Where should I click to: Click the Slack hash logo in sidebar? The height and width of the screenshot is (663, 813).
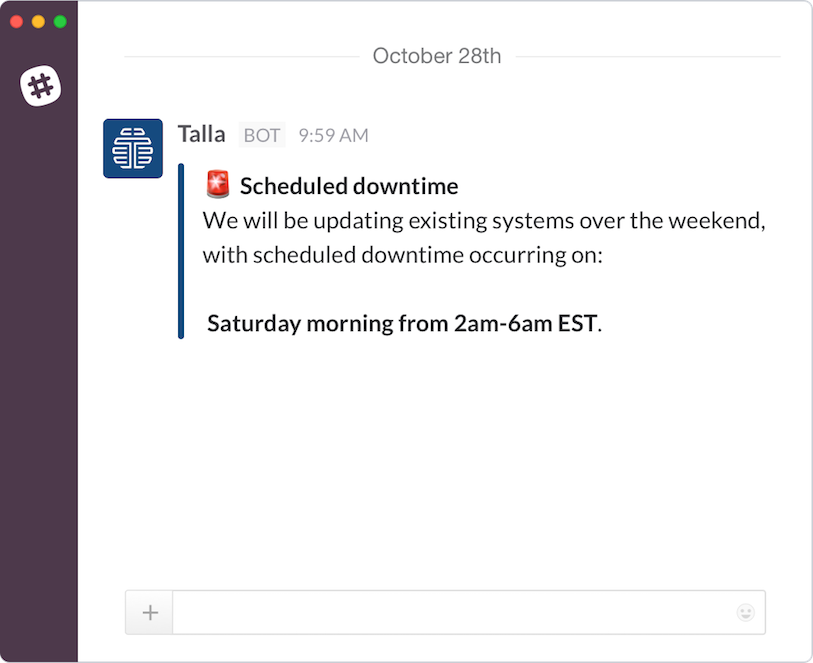(40, 87)
